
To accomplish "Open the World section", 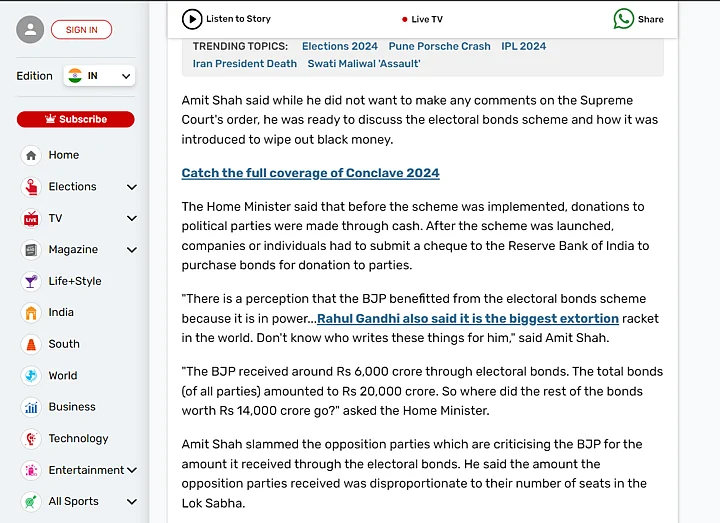I will 62,376.
